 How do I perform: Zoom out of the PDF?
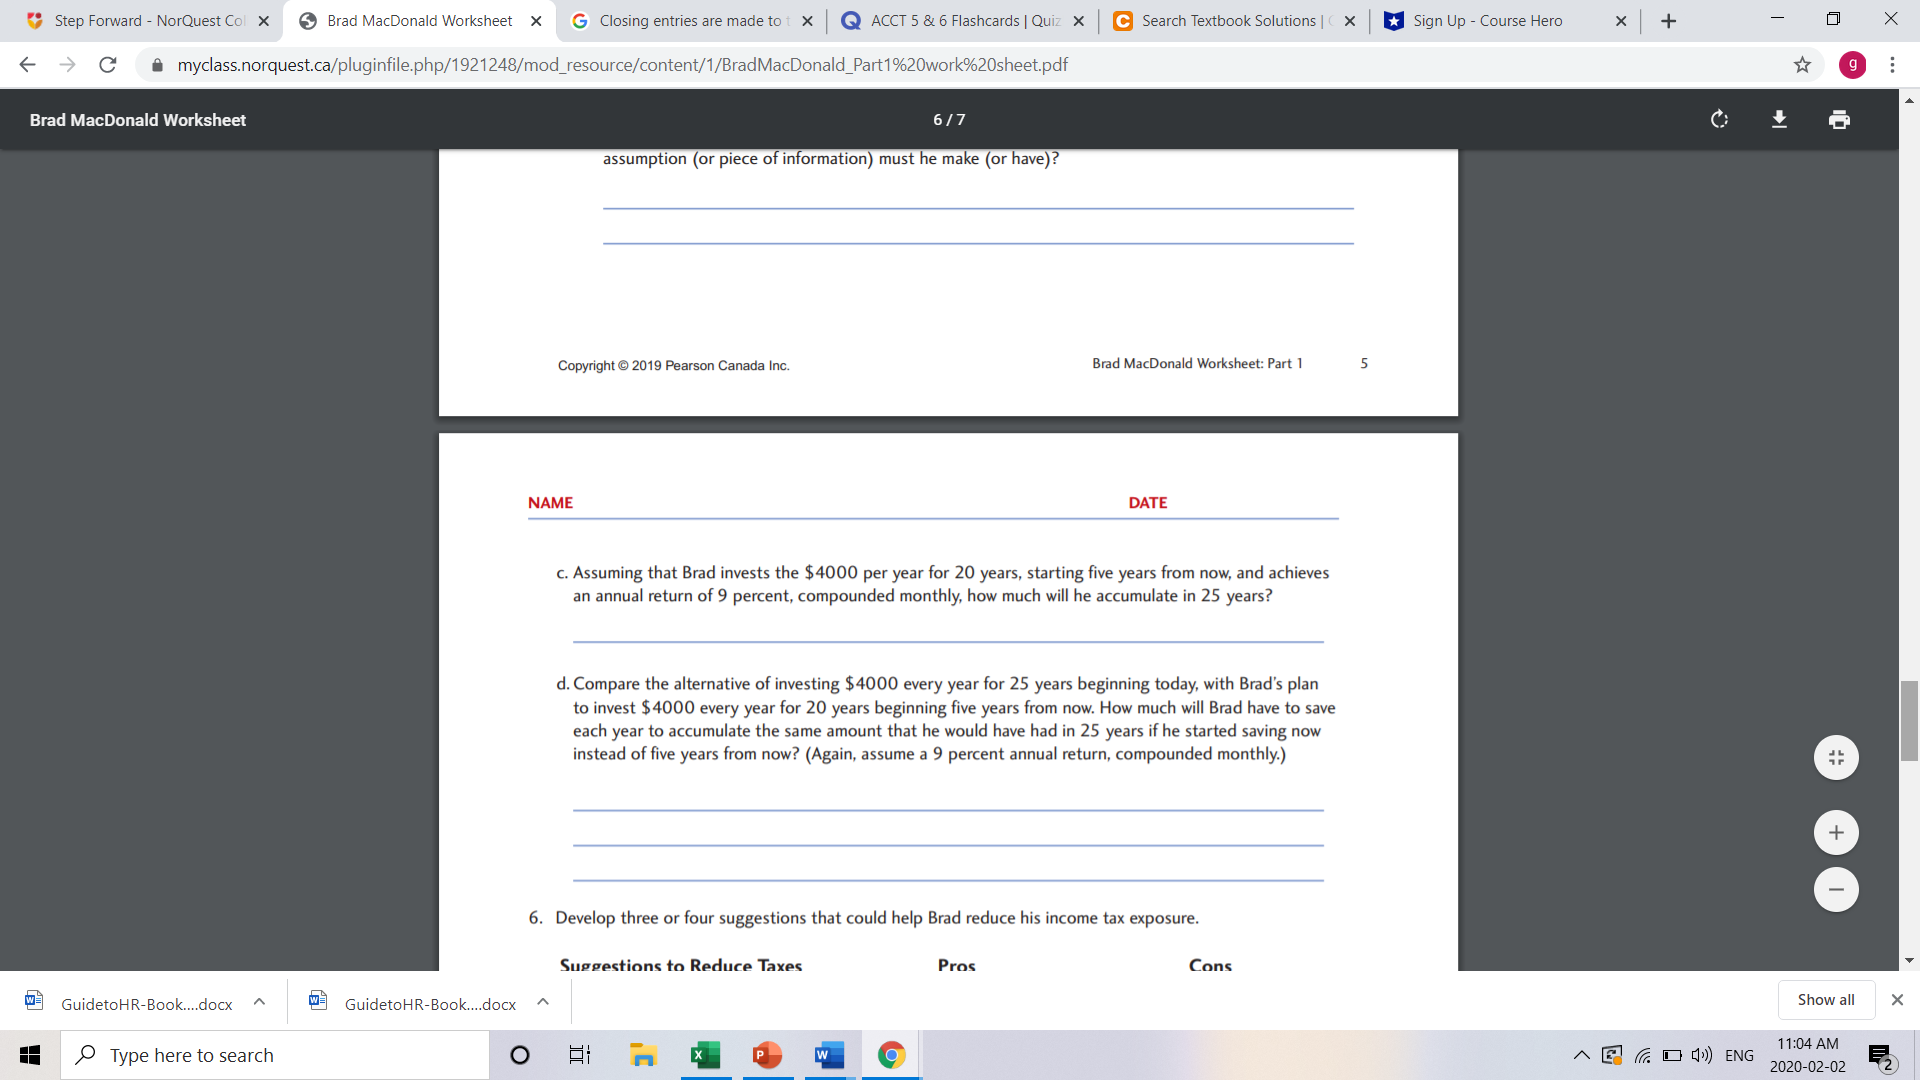(1836, 890)
